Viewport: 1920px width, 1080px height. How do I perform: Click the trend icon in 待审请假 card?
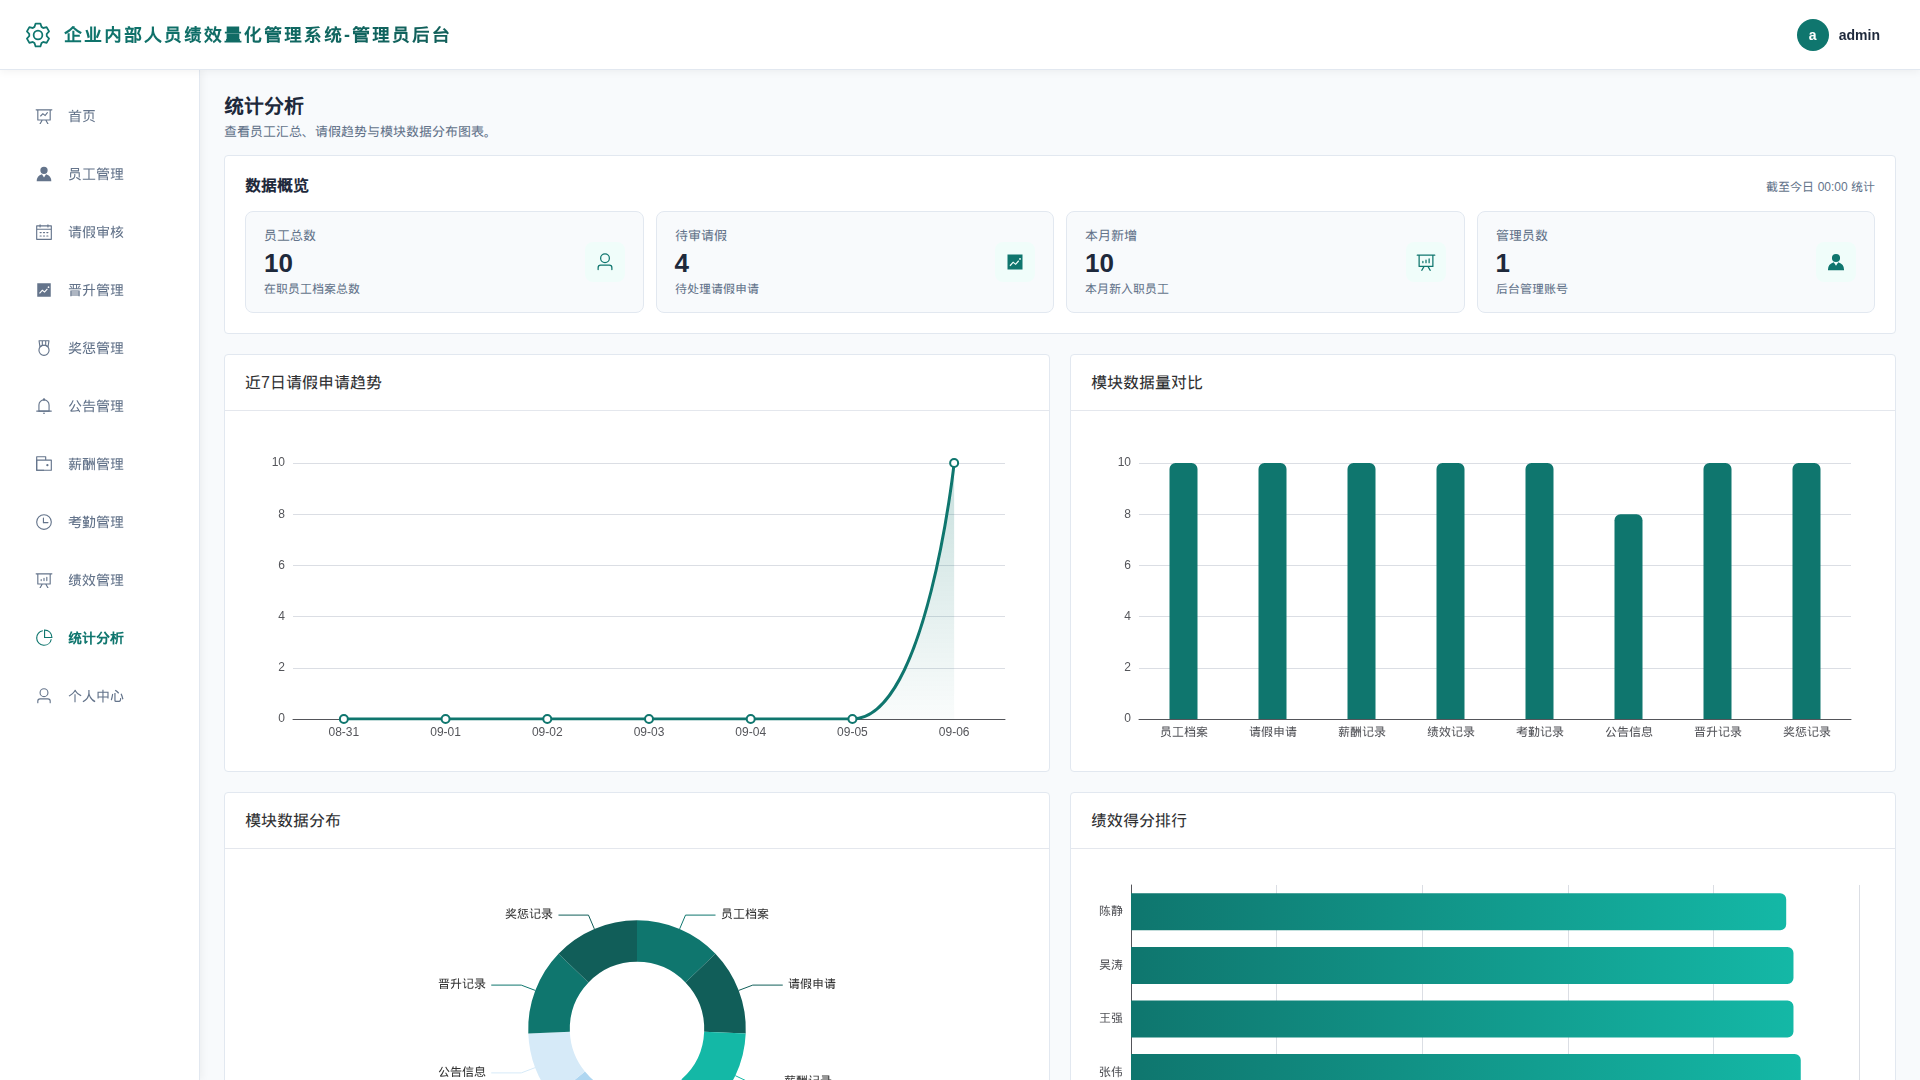tap(1015, 262)
